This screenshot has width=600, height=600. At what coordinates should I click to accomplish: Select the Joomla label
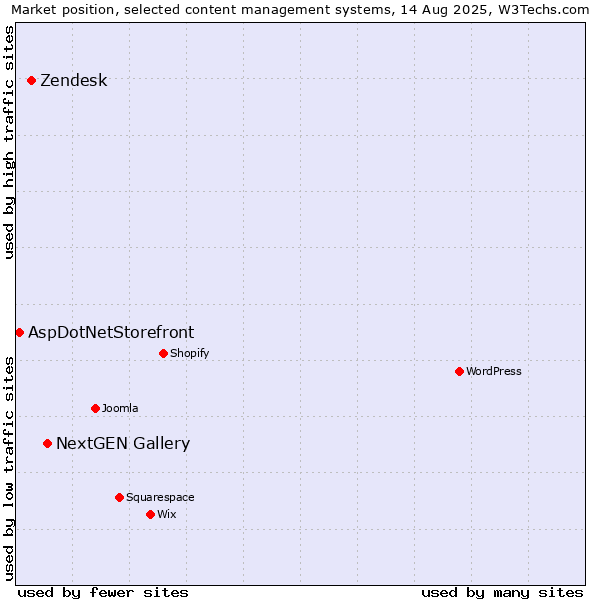click(x=120, y=408)
